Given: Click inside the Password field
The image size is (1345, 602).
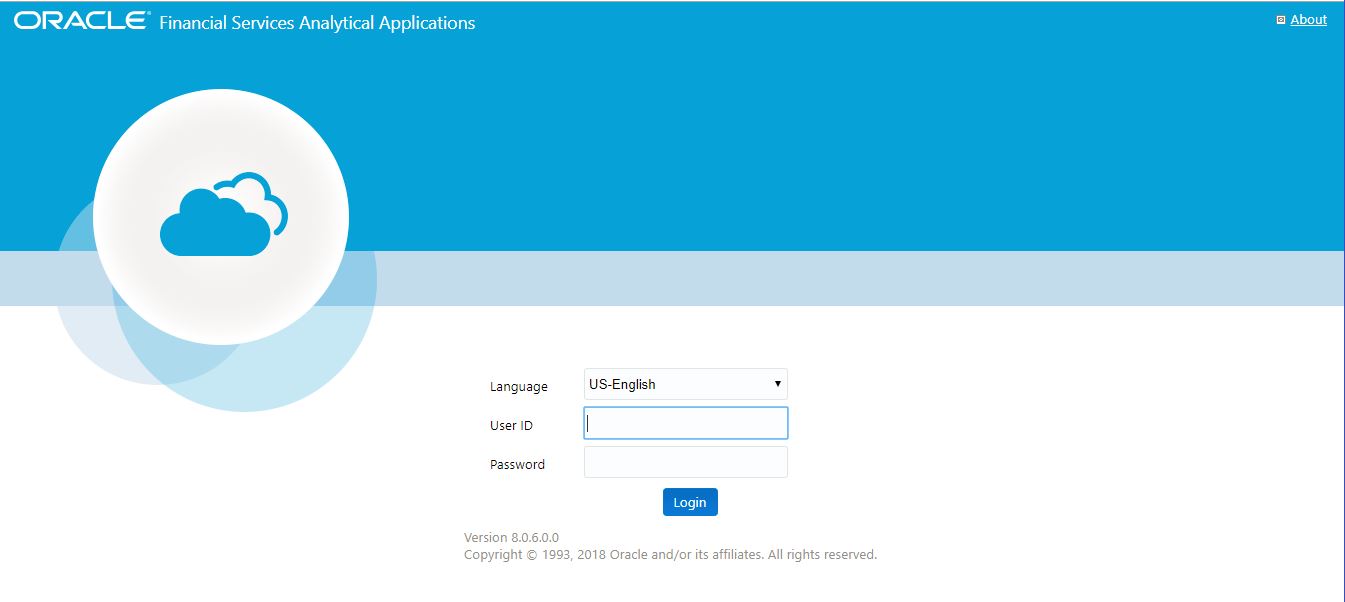Looking at the screenshot, I should click(x=685, y=461).
